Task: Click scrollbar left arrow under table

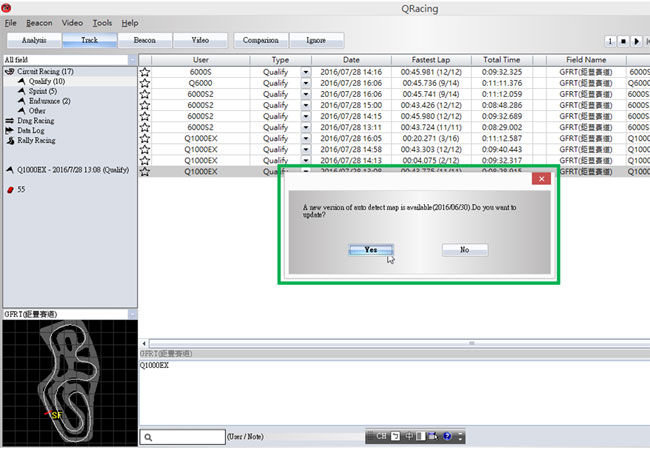Action: (x=144, y=343)
